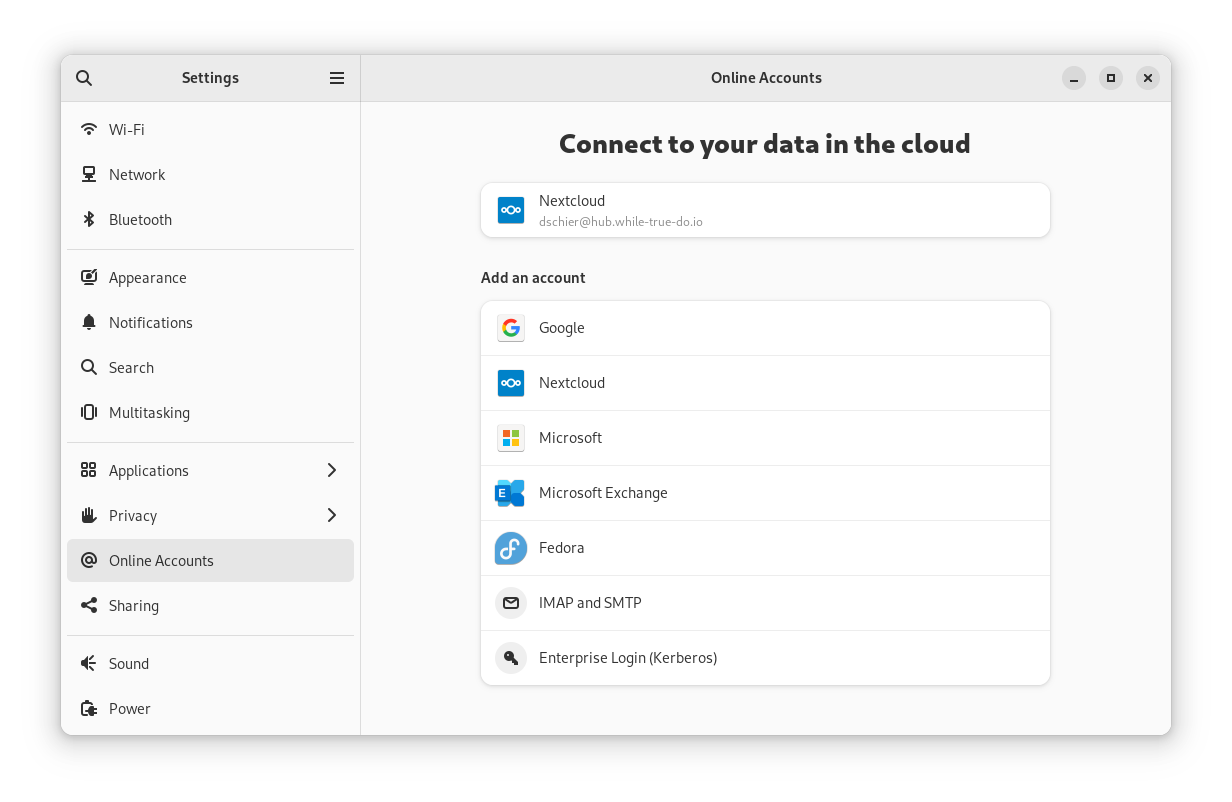Maximize the Settings window
Screen dimensions: 1232x802
pyautogui.click(x=1111, y=78)
